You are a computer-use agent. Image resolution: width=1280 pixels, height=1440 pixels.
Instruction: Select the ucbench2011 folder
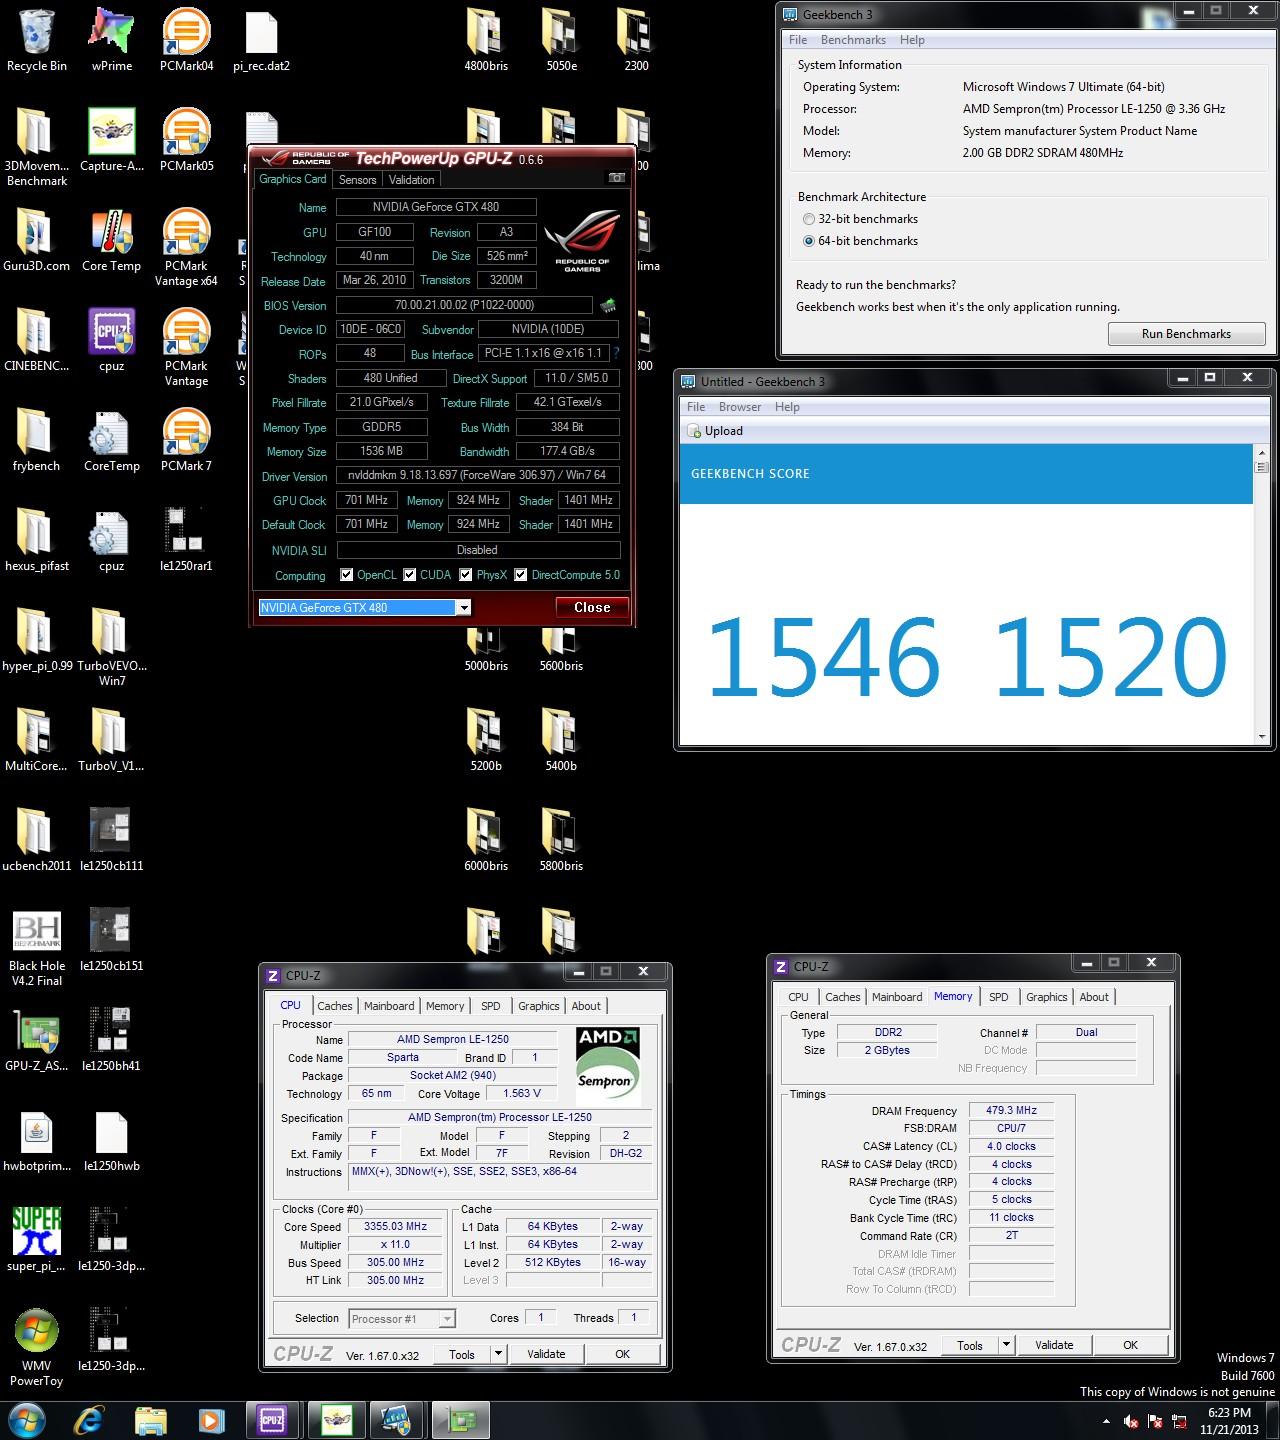point(37,840)
